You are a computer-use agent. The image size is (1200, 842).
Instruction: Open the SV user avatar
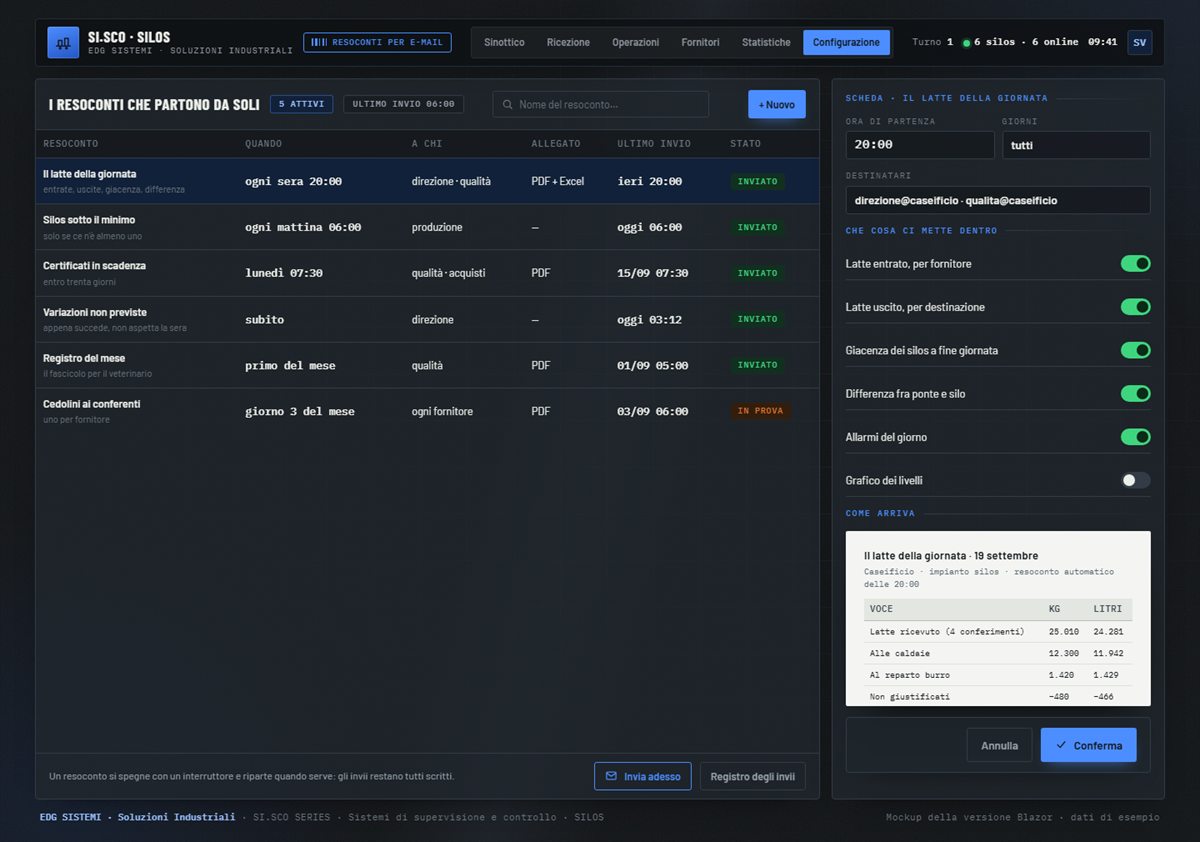(1139, 42)
